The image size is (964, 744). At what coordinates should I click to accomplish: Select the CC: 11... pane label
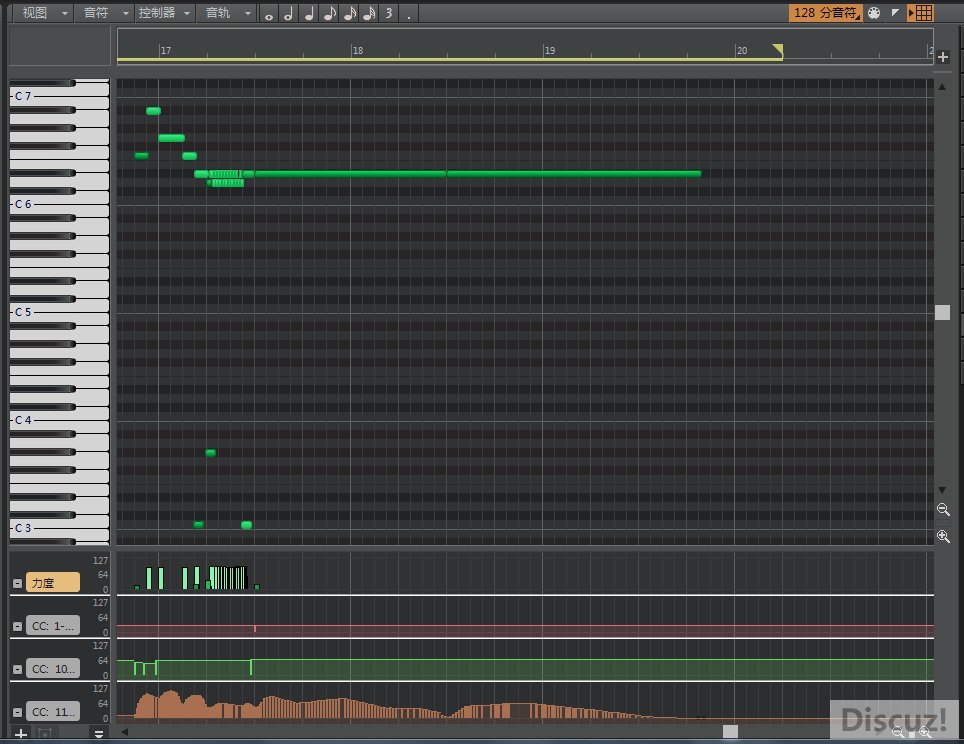coord(53,711)
